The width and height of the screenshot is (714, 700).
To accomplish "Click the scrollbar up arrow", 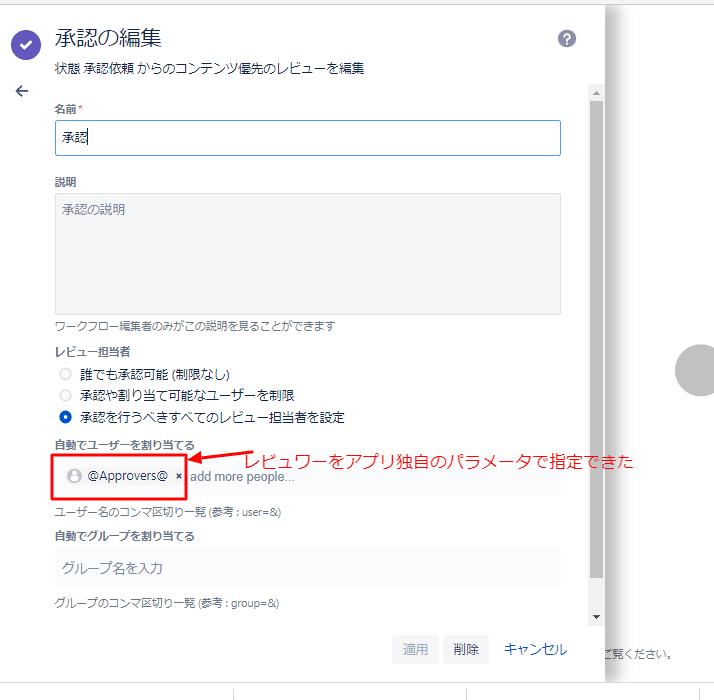I will click(x=596, y=93).
